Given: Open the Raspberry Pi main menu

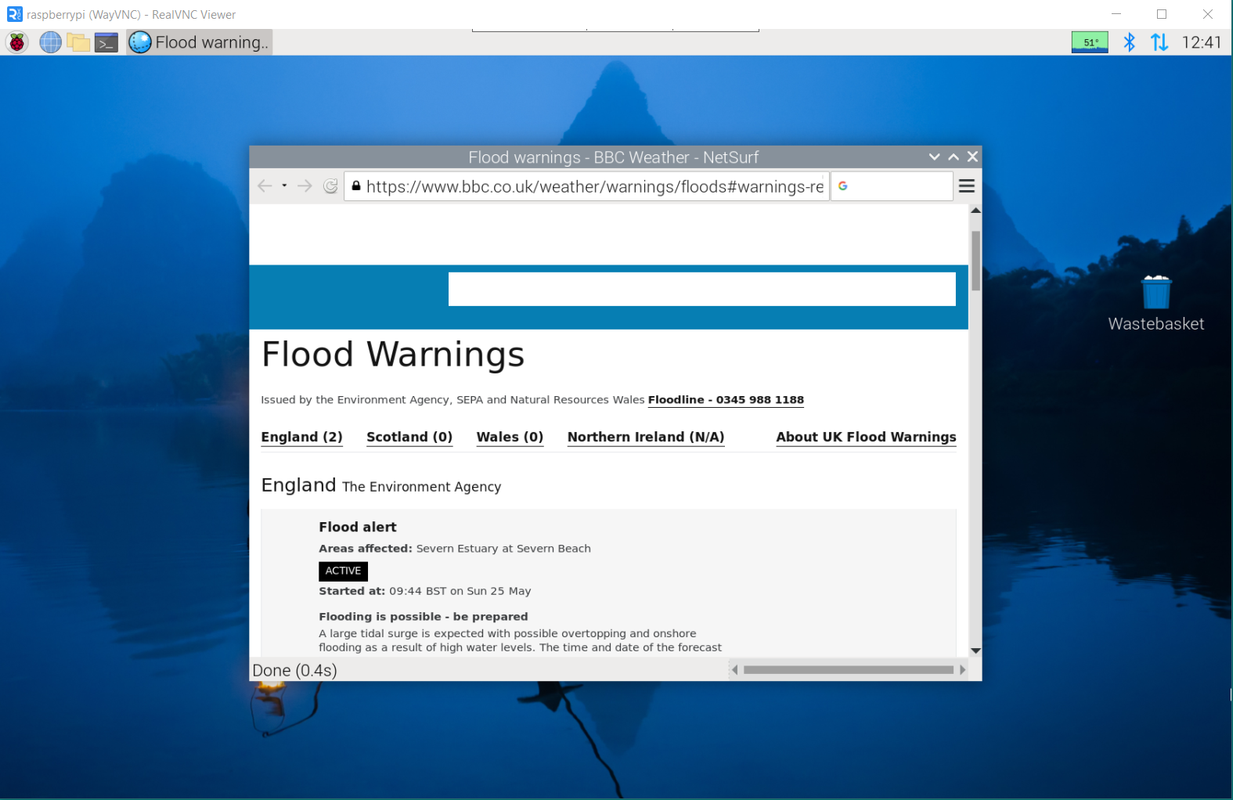Looking at the screenshot, I should pos(17,42).
